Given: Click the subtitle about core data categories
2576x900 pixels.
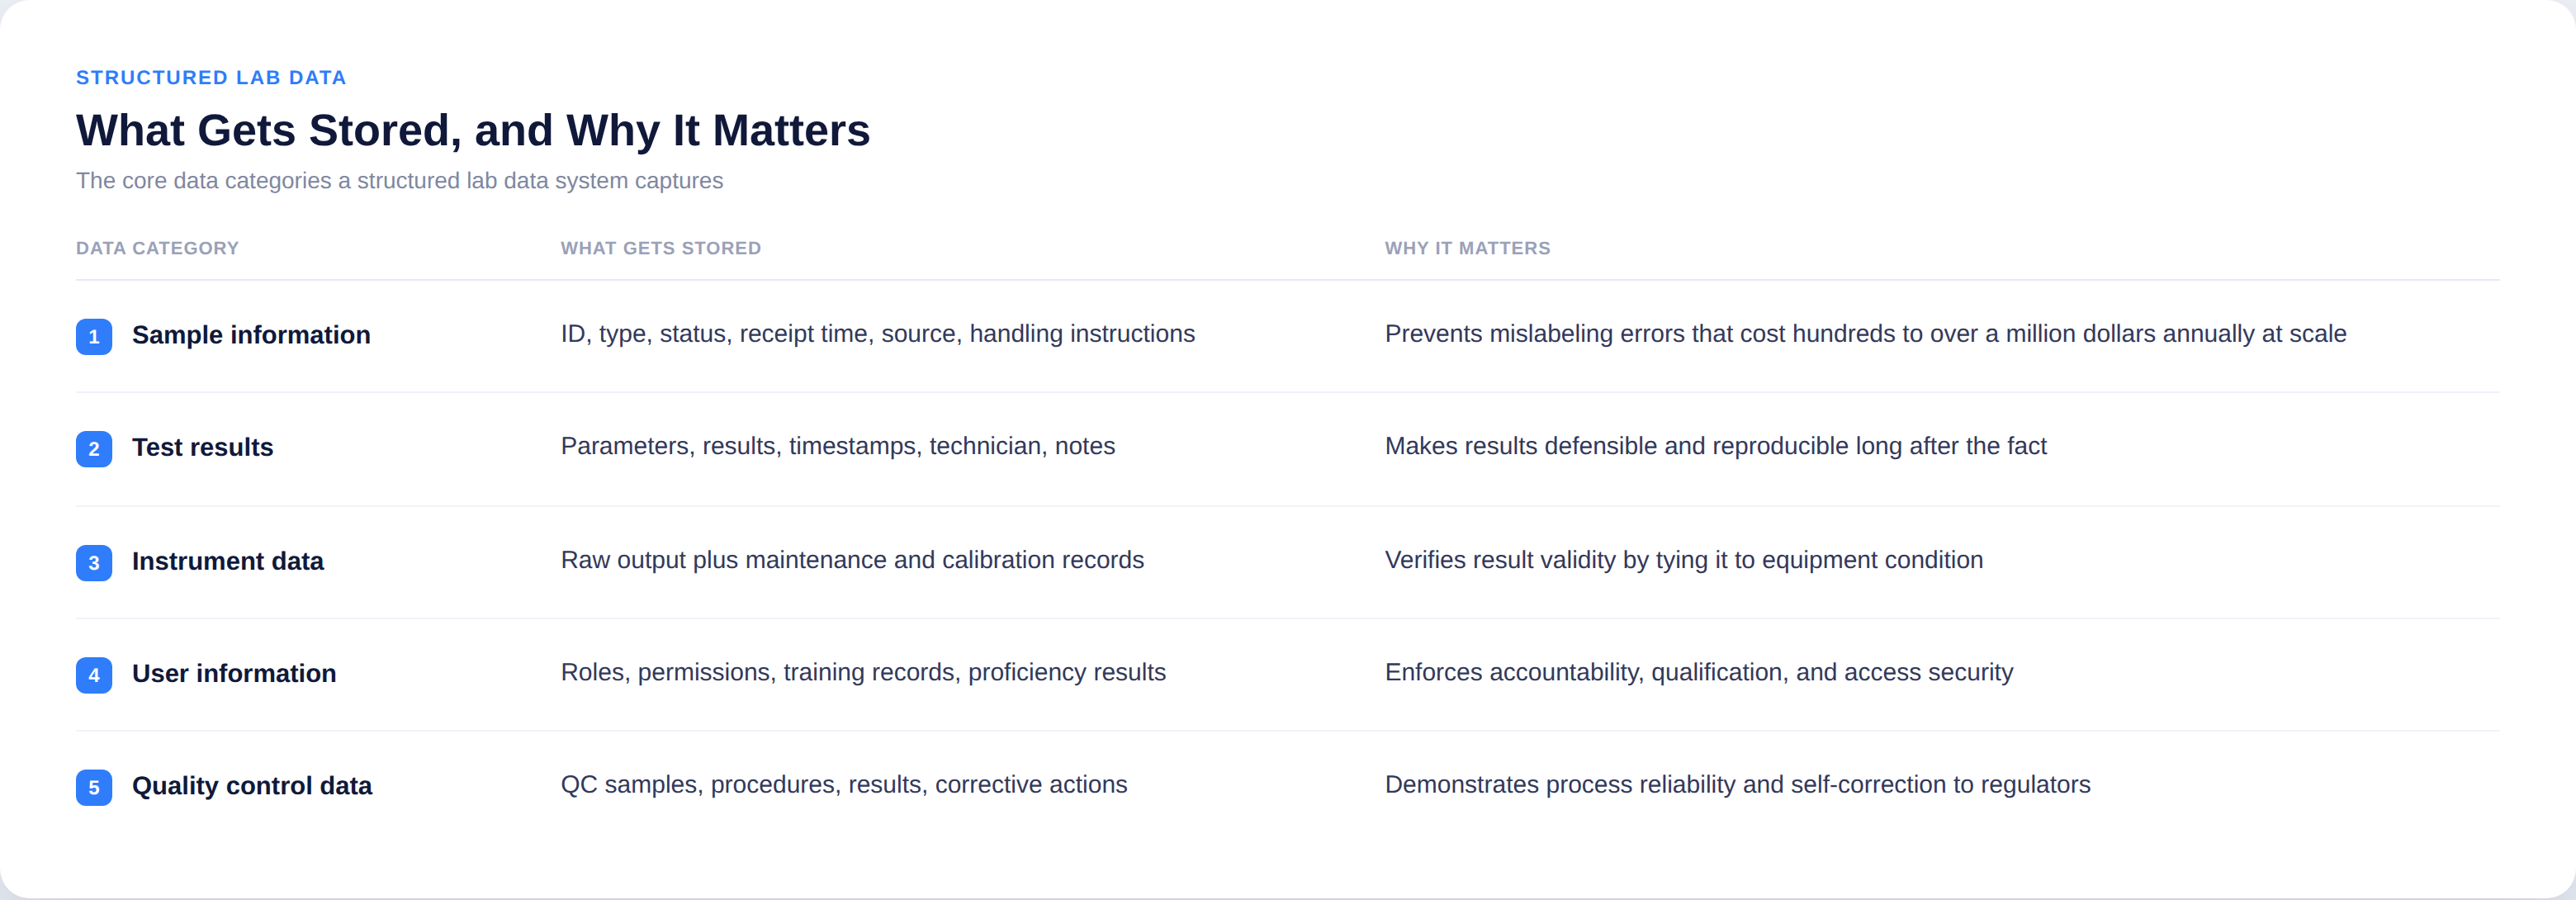Looking at the screenshot, I should (x=399, y=181).
